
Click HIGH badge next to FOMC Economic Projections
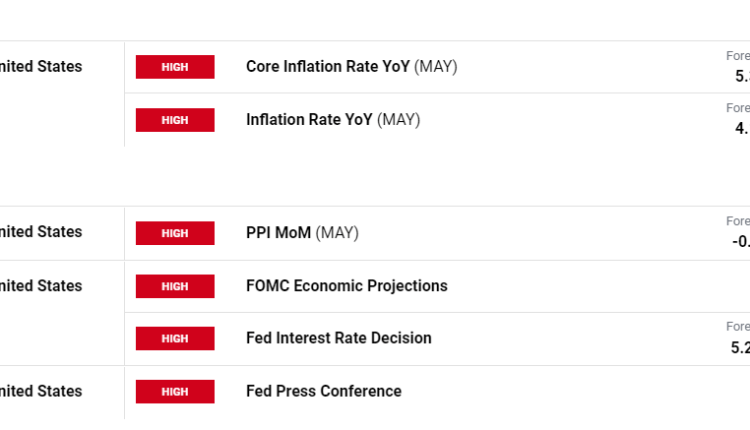pos(175,286)
